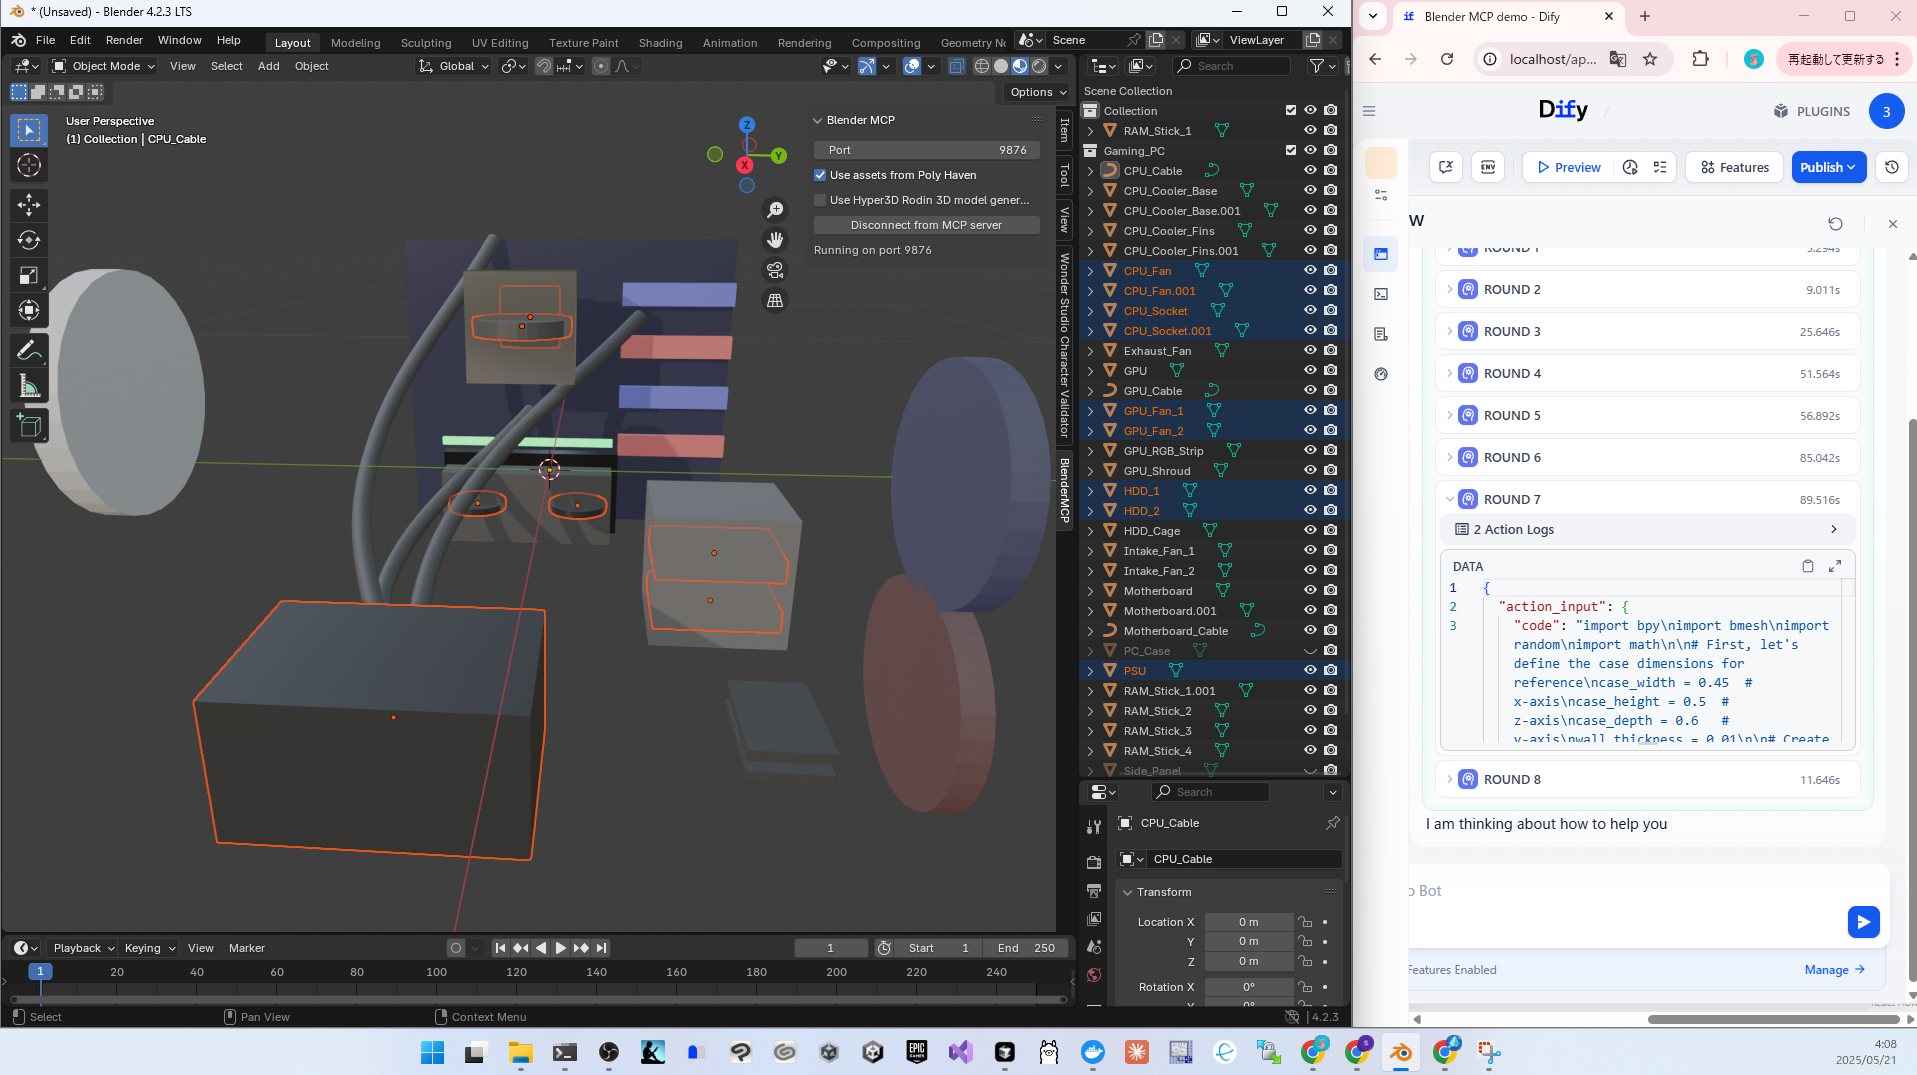Click the Publish button in Dify
Image resolution: width=1917 pixels, height=1075 pixels.
pyautogui.click(x=1827, y=167)
